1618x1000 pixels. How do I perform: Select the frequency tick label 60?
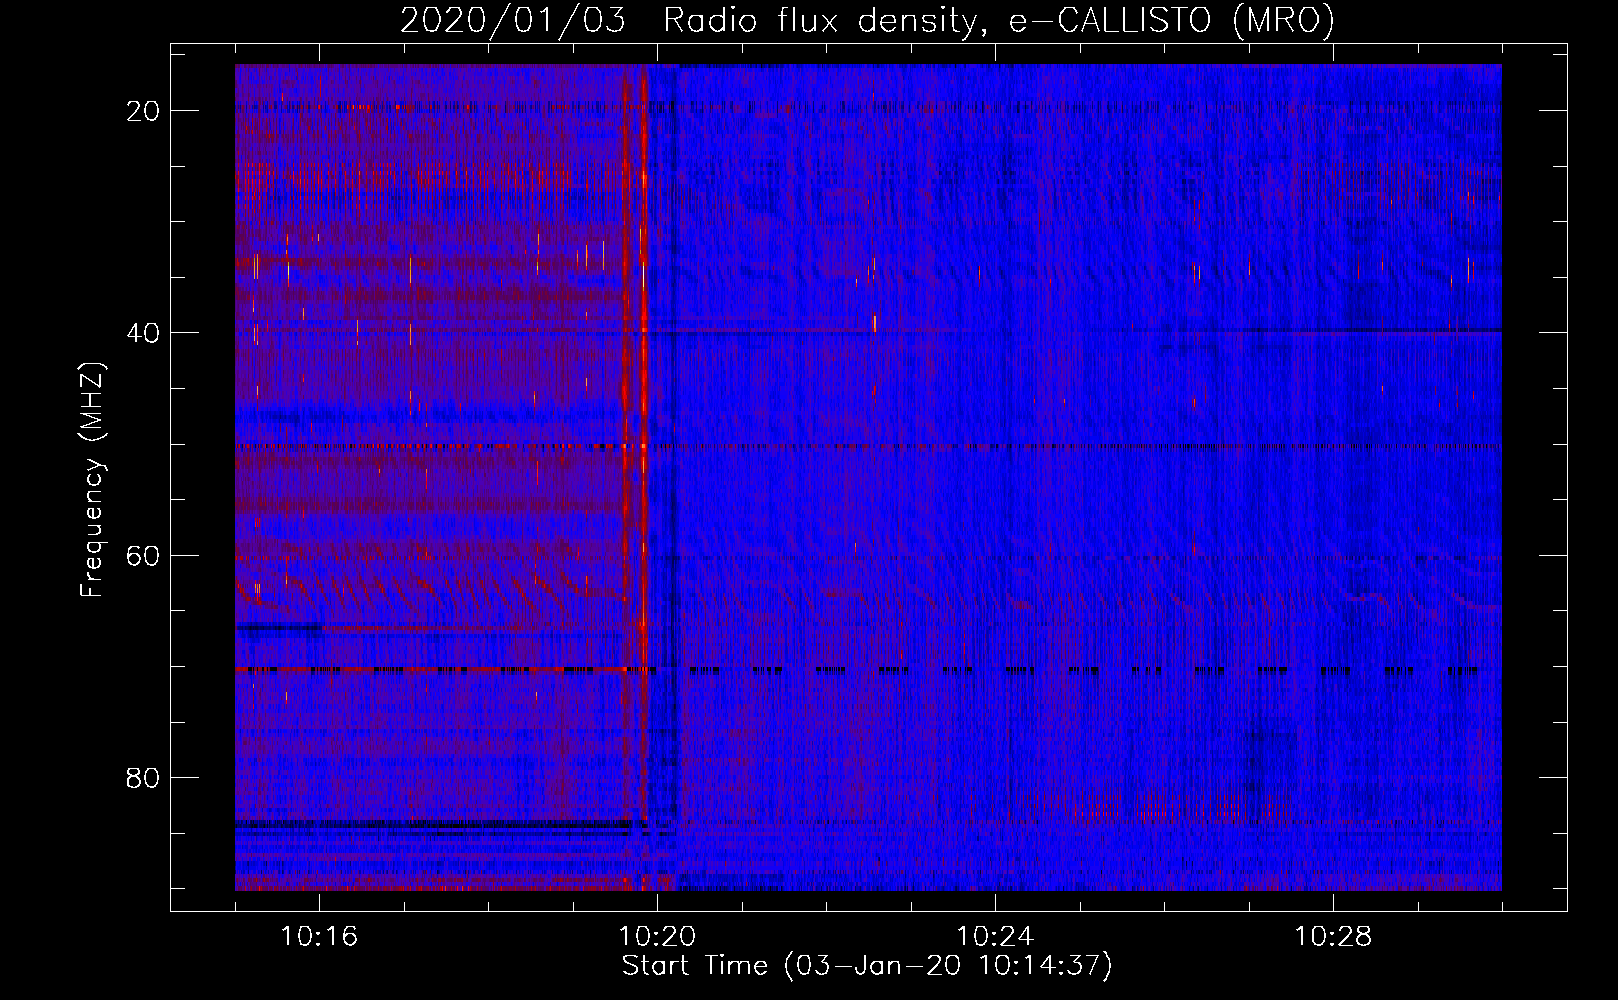(x=143, y=555)
